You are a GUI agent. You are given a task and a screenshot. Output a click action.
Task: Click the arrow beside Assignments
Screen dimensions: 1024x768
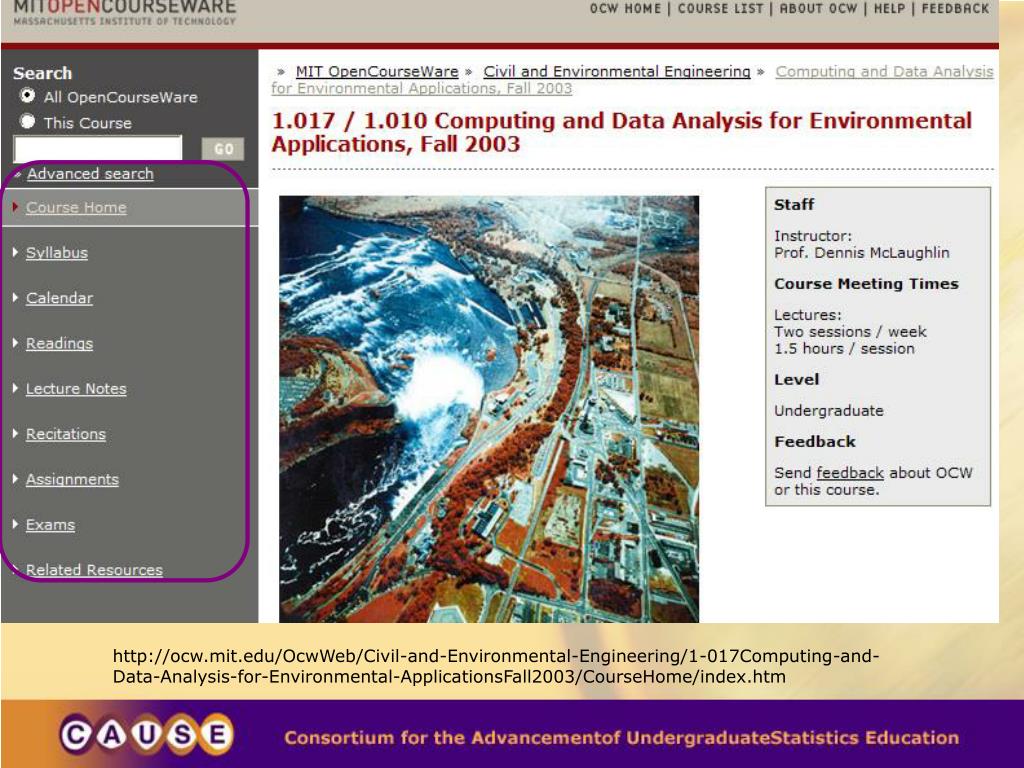pos(15,479)
